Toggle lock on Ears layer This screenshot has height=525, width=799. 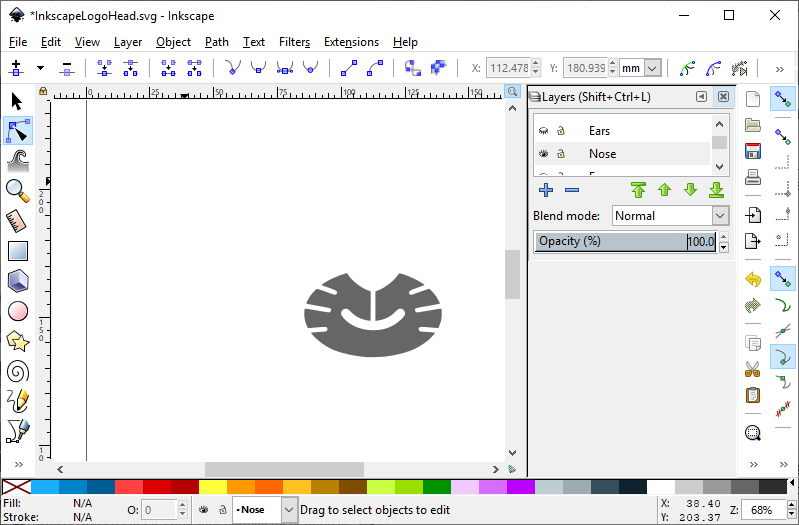[561, 131]
